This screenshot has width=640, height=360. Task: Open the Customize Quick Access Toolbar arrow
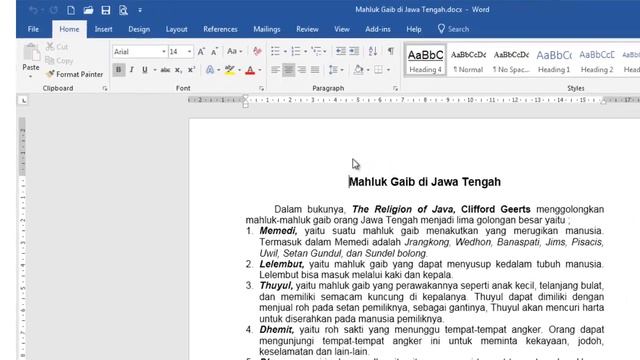click(x=140, y=10)
